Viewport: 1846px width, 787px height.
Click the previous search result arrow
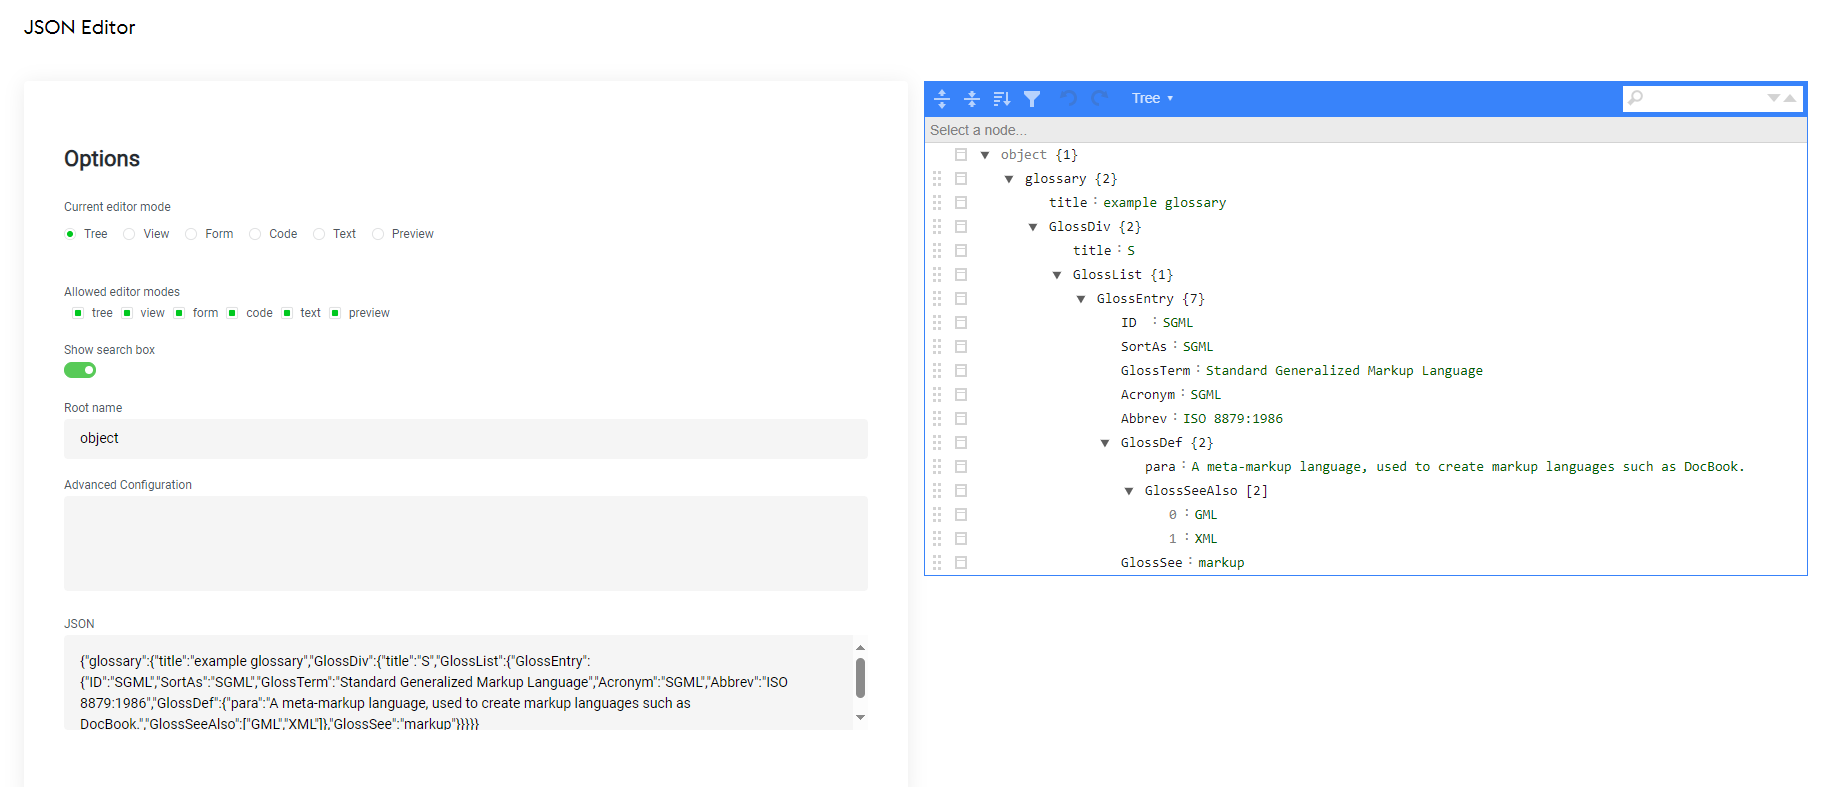point(1790,98)
